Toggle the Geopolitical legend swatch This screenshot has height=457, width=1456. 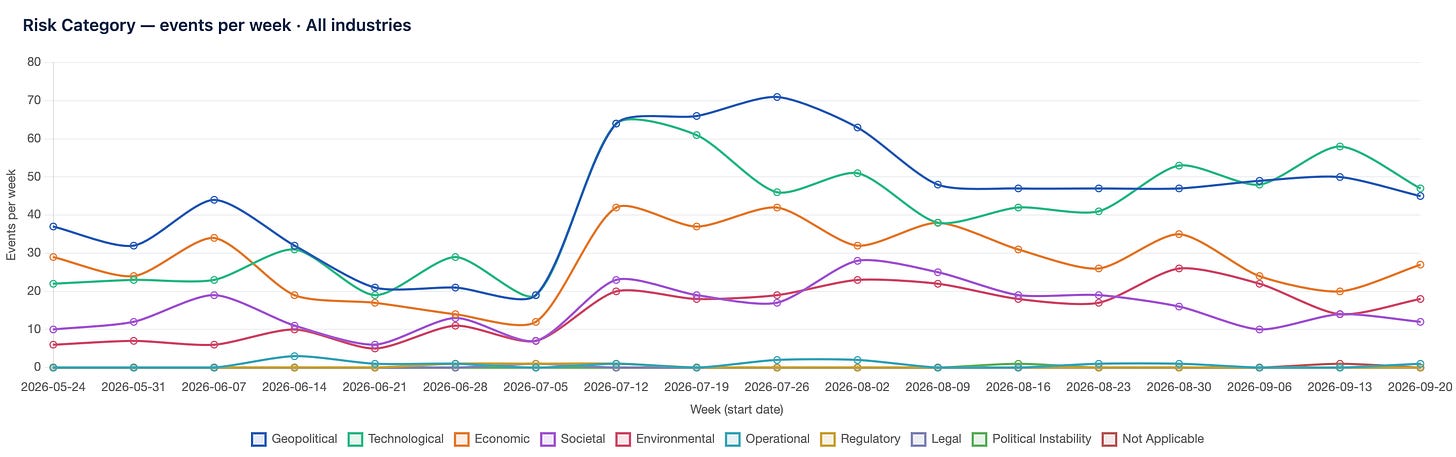tap(259, 438)
